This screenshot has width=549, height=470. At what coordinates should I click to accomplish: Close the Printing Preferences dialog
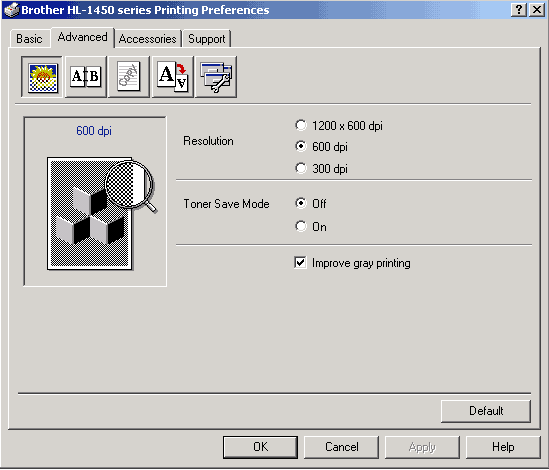536,10
